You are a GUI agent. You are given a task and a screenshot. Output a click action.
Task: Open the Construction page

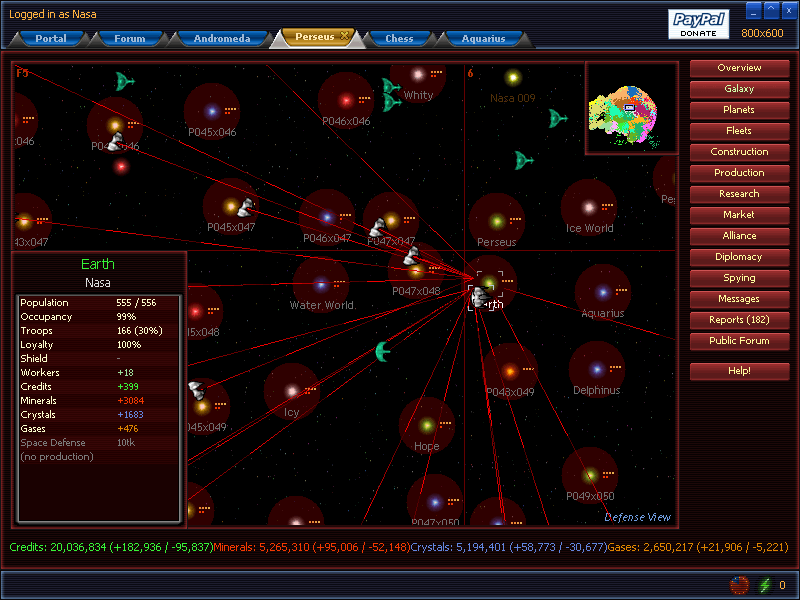[x=739, y=152]
